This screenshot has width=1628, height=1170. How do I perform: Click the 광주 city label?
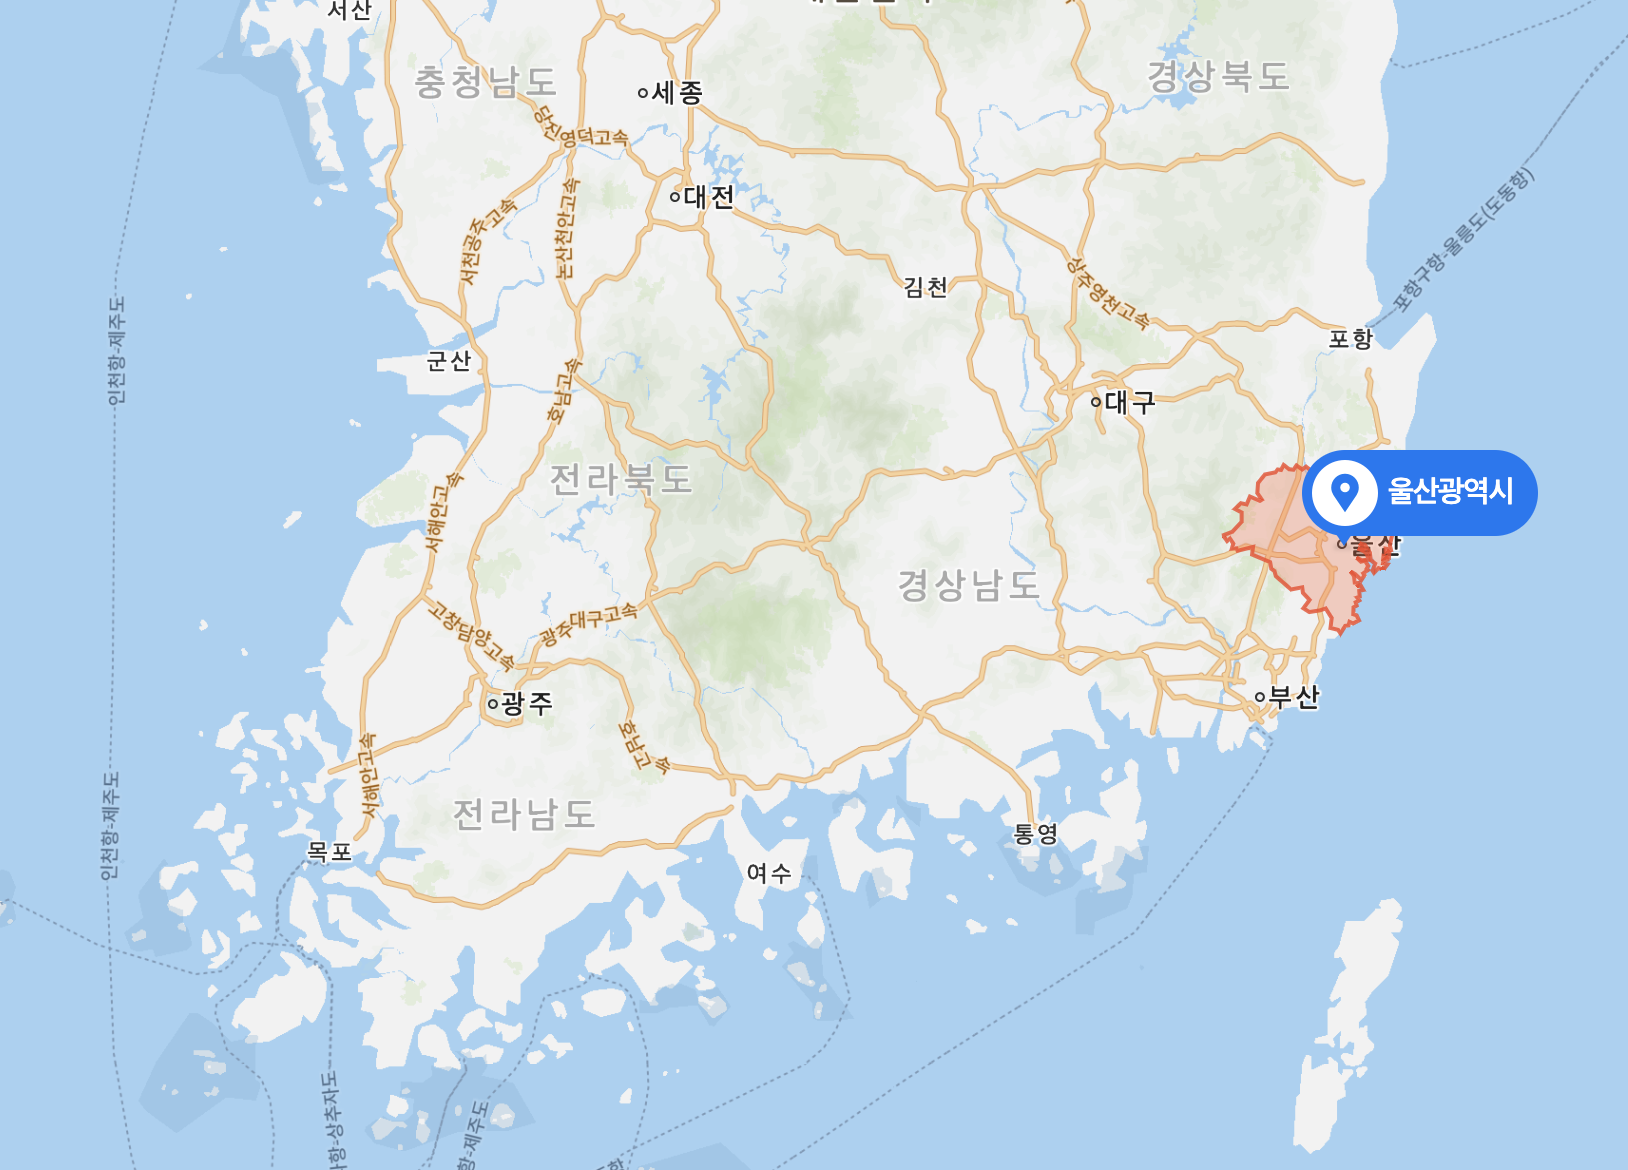click(x=526, y=703)
